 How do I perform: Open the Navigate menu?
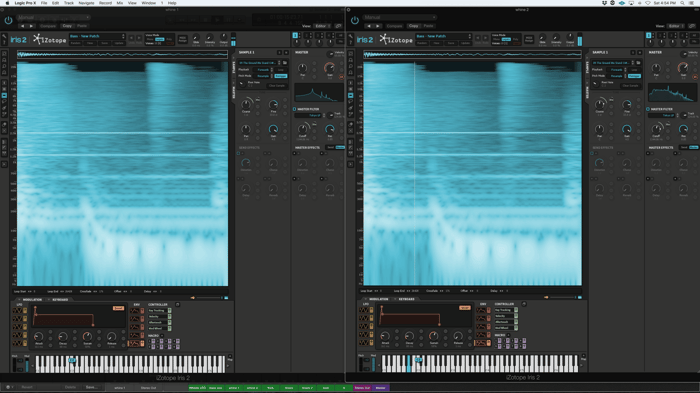pyautogui.click(x=86, y=3)
